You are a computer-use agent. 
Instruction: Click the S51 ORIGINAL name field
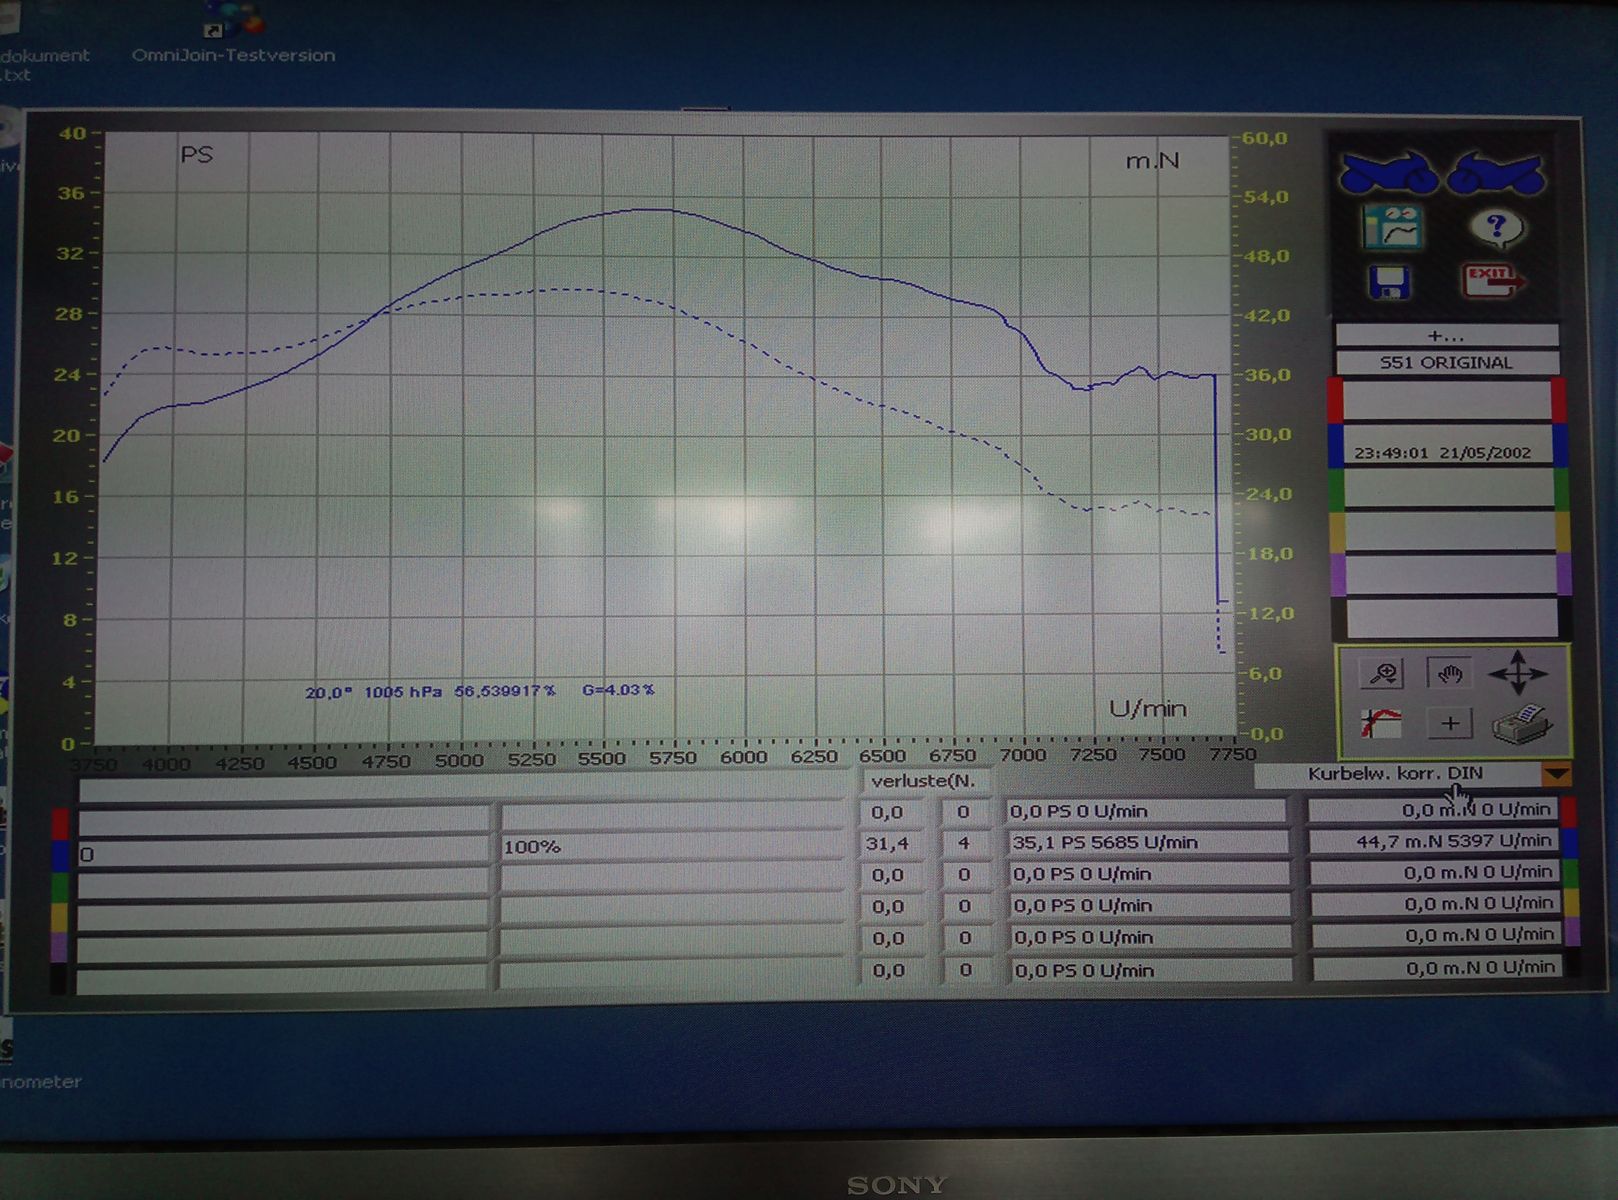1446,363
